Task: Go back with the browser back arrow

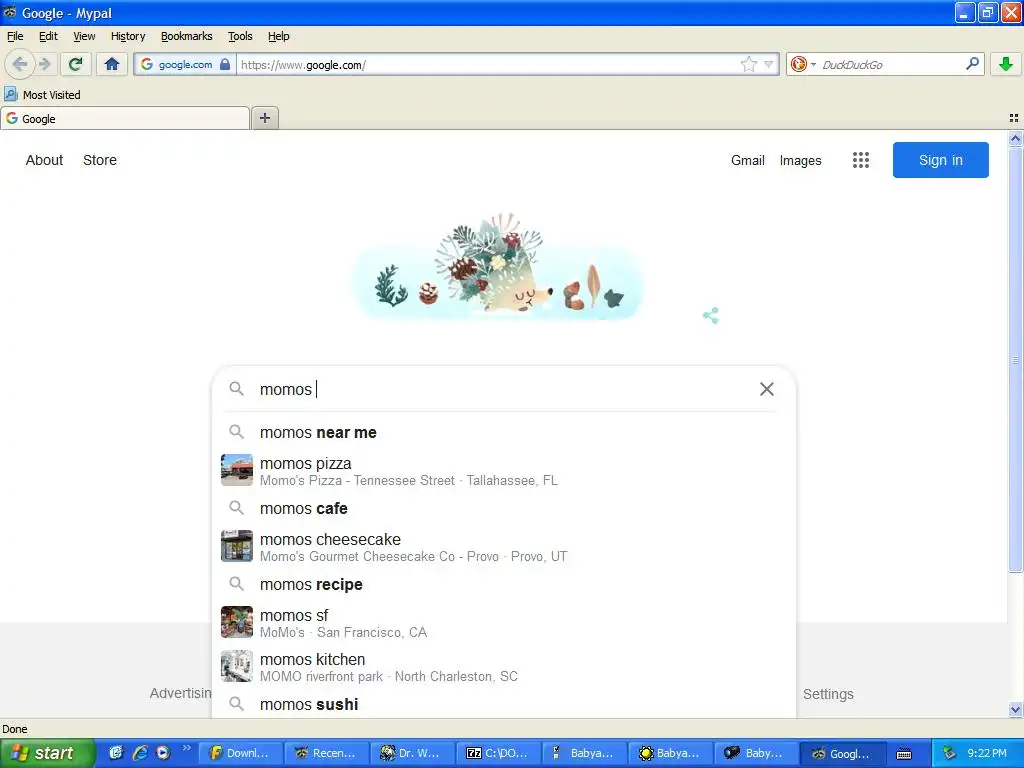Action: click(20, 64)
